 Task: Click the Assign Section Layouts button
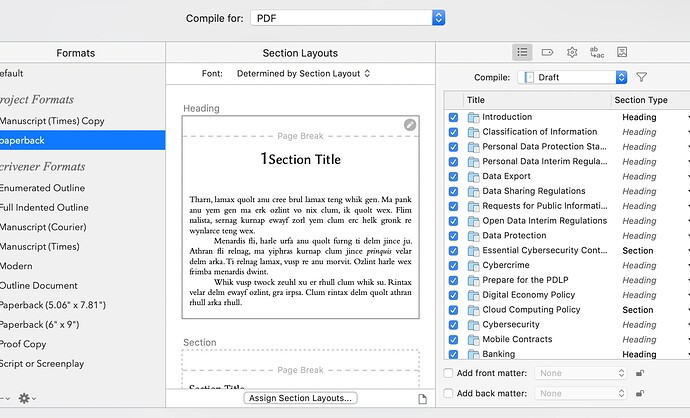300,398
